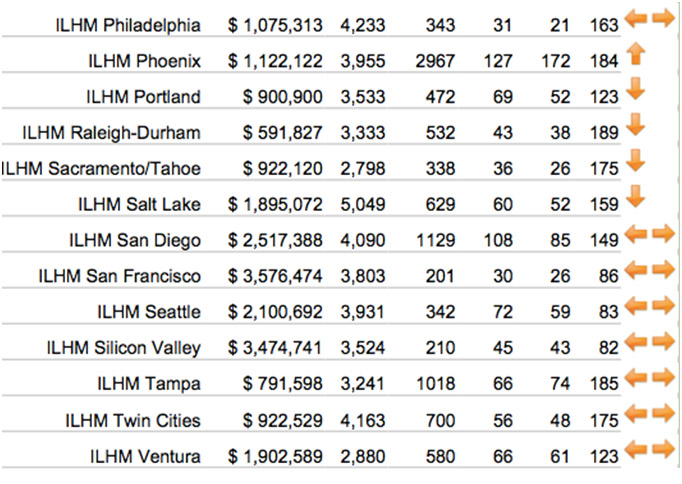Image resolution: width=682 pixels, height=484 pixels.
Task: Click the right arrow icon for ILHM Philadelphia
Action: (663, 19)
